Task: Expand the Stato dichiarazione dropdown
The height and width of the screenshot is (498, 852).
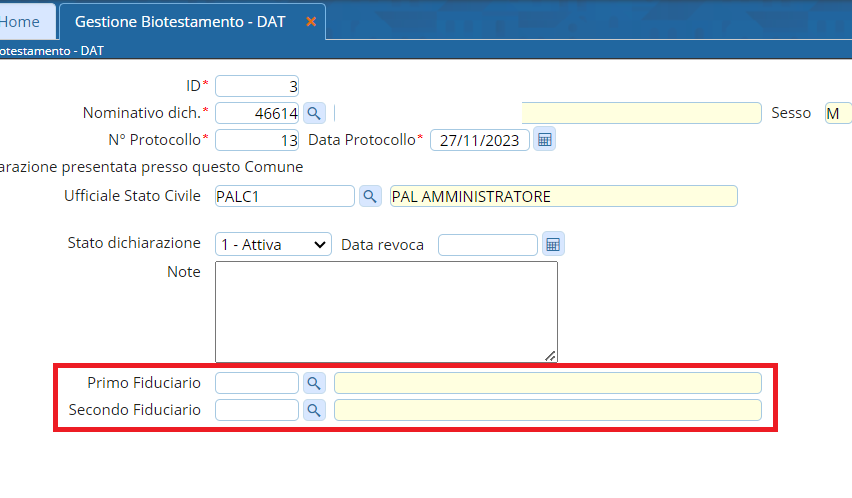Action: (273, 245)
